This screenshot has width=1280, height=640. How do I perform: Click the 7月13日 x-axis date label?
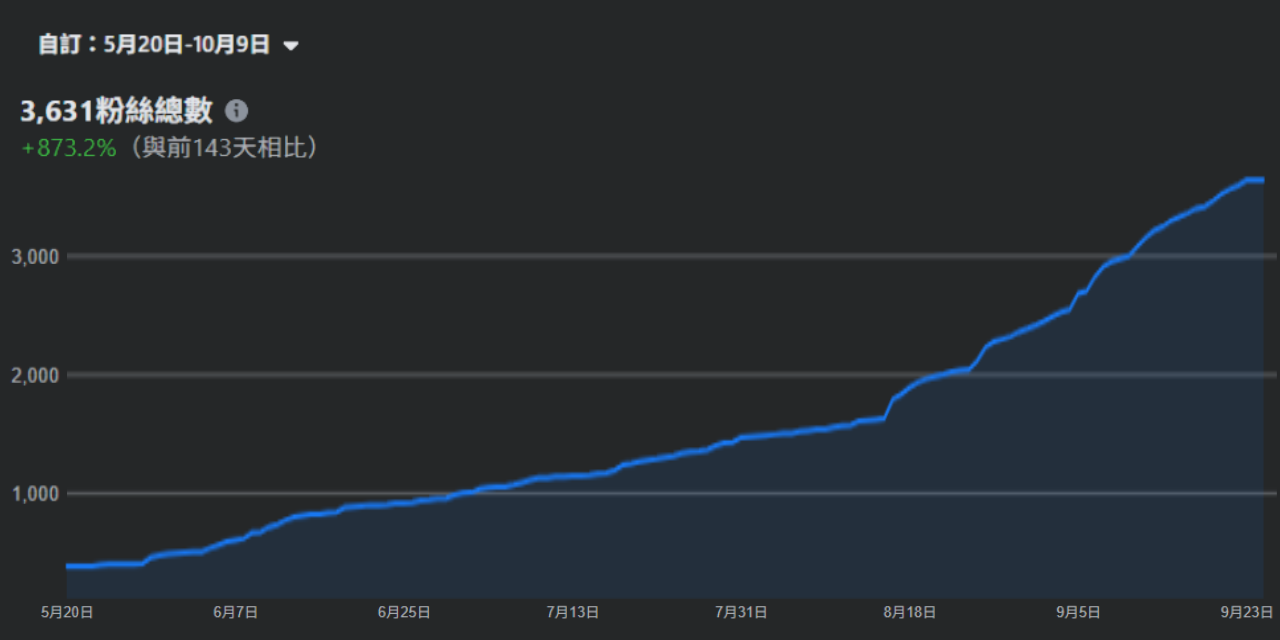(x=572, y=612)
